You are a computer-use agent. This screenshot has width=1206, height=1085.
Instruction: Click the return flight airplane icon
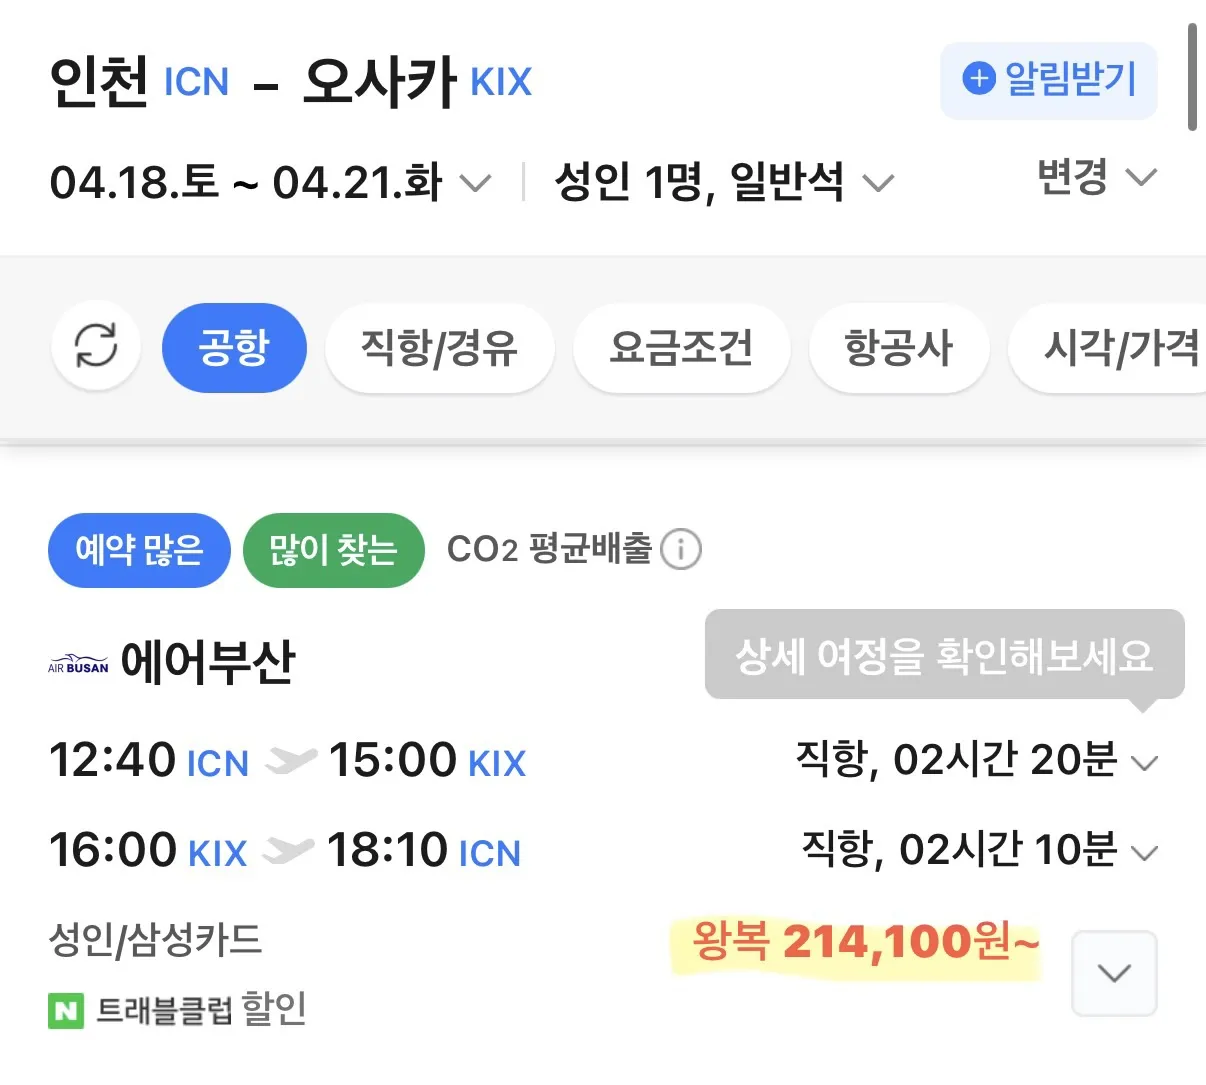point(288,852)
